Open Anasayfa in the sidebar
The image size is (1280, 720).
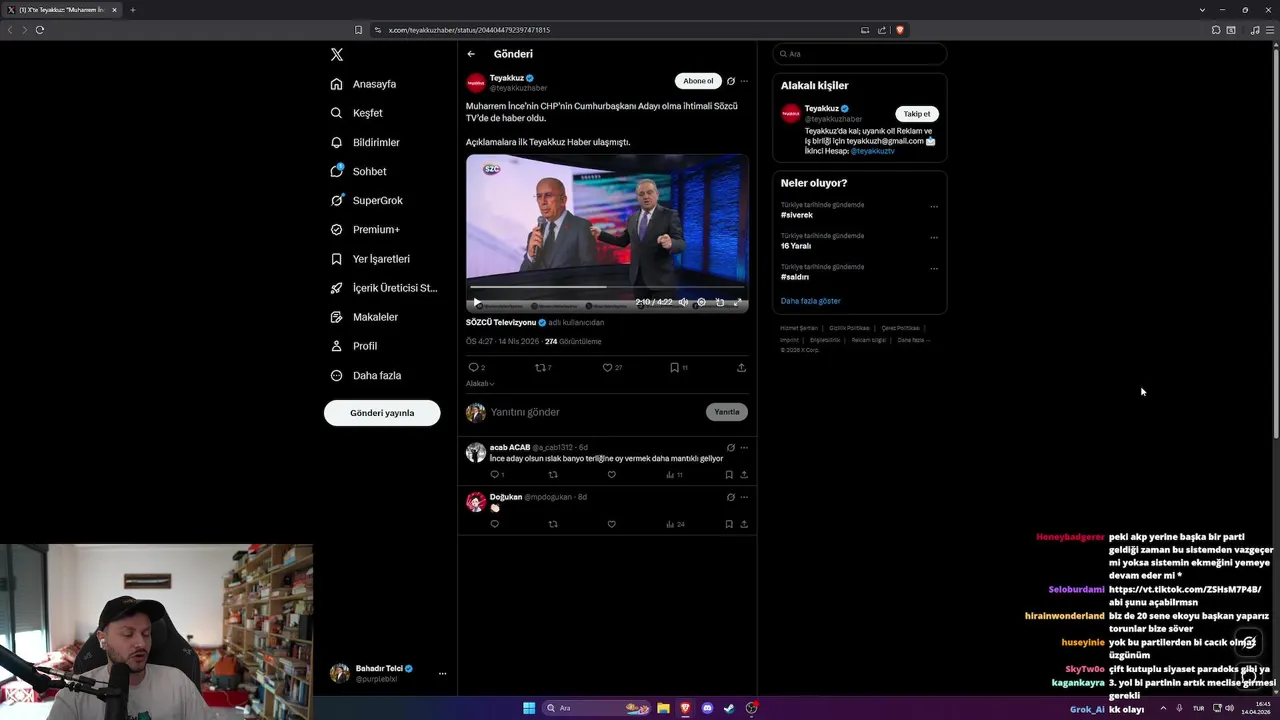pyautogui.click(x=363, y=84)
